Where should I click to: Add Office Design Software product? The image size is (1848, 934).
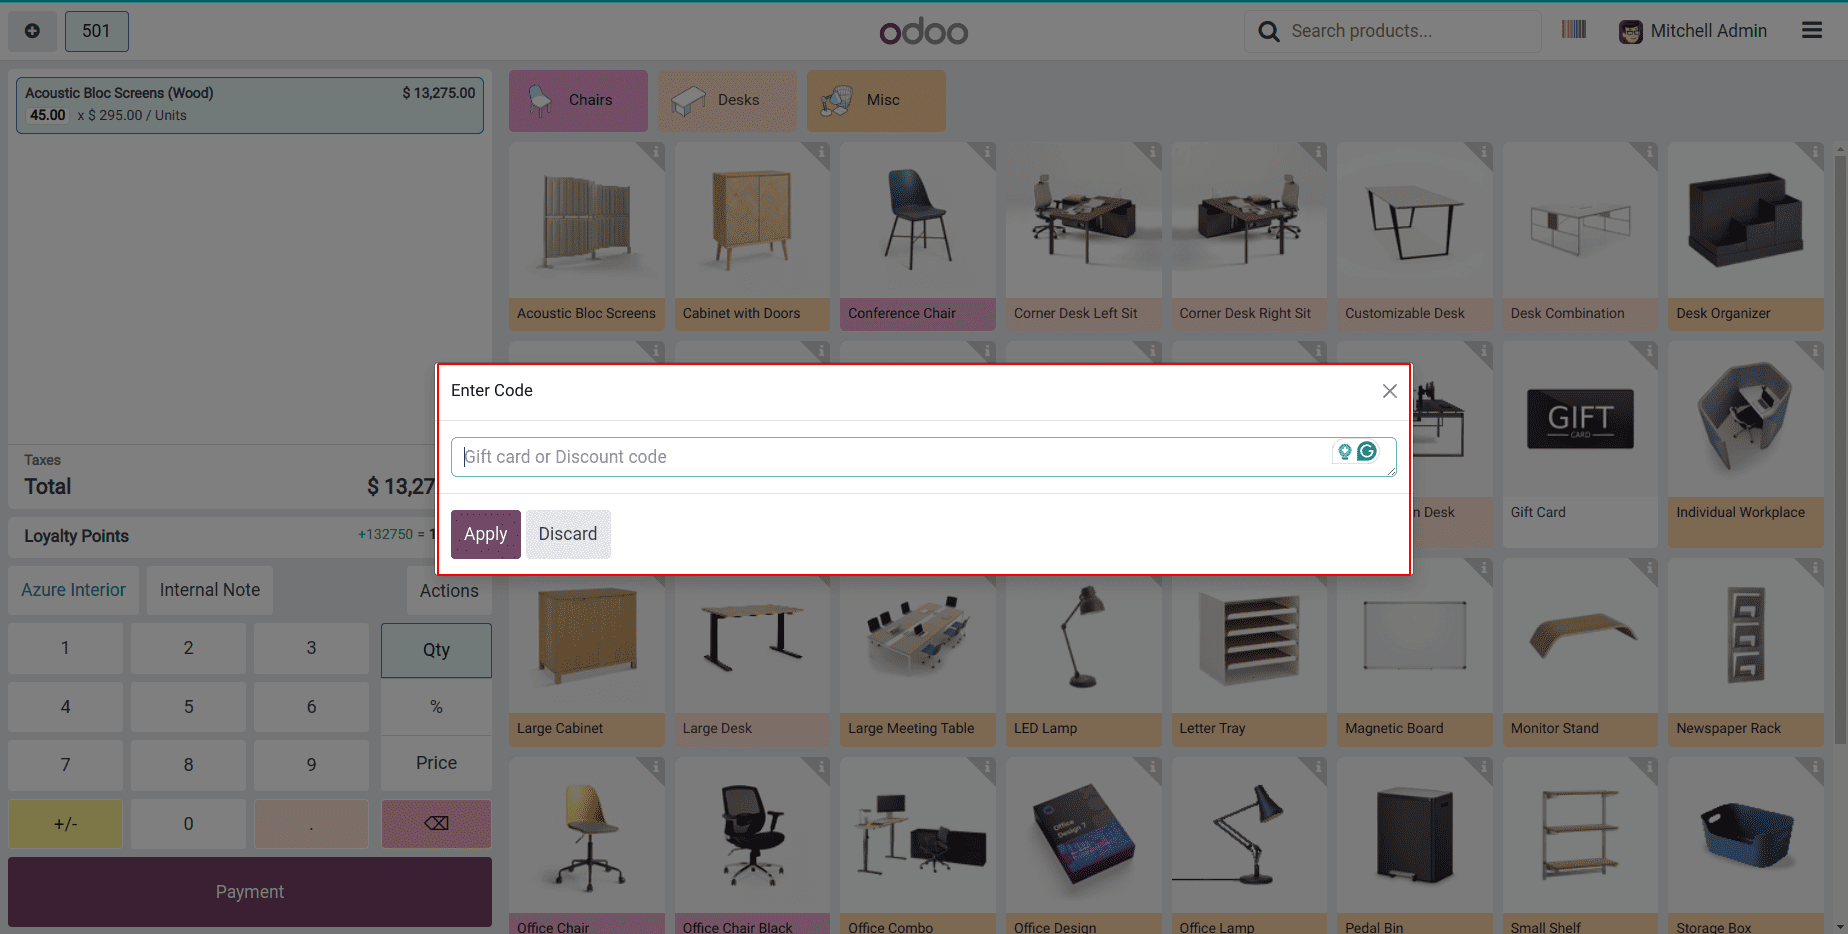click(x=1084, y=845)
